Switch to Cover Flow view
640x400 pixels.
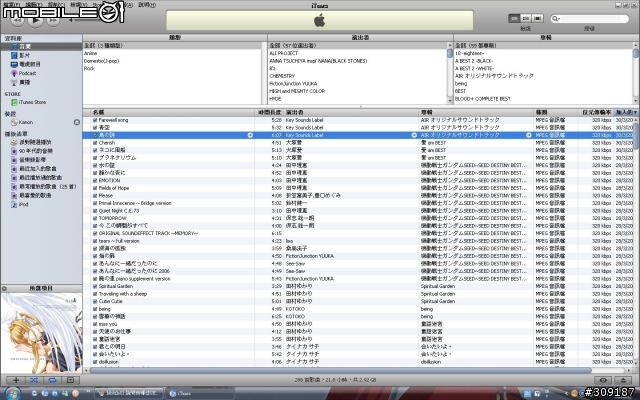coord(538,18)
